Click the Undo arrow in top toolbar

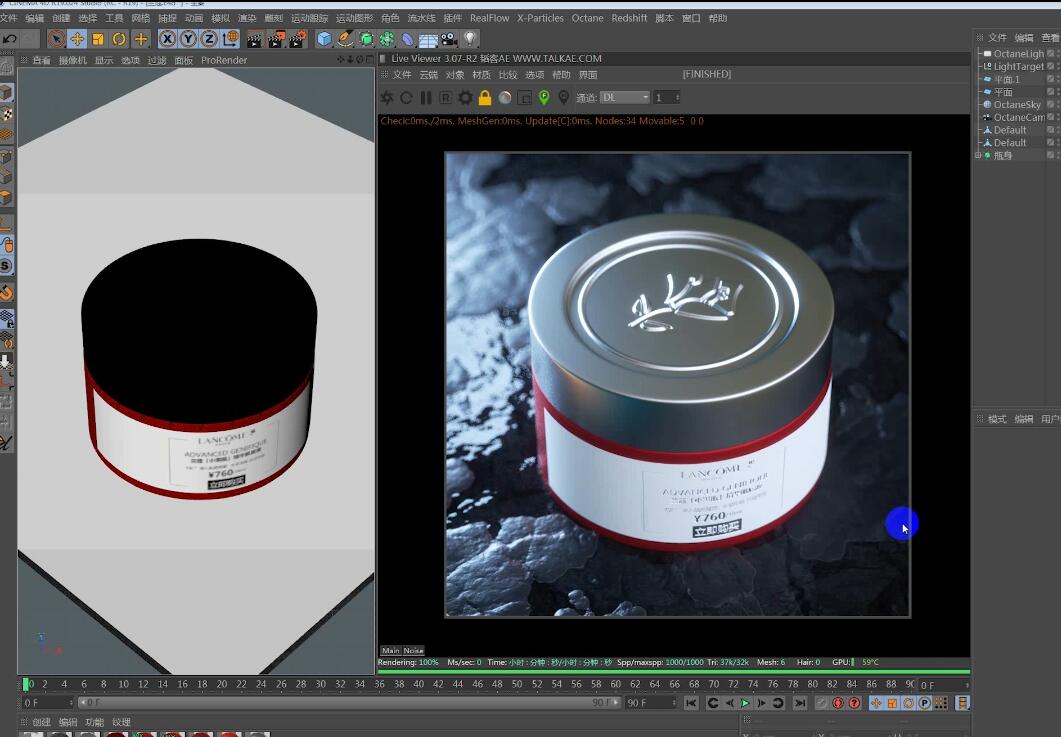tap(9, 39)
